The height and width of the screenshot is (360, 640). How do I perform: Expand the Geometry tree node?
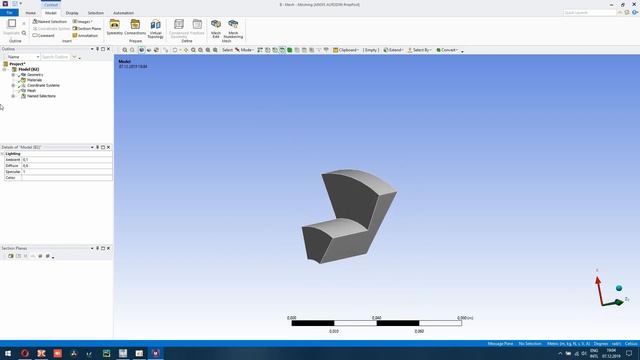(x=13, y=75)
